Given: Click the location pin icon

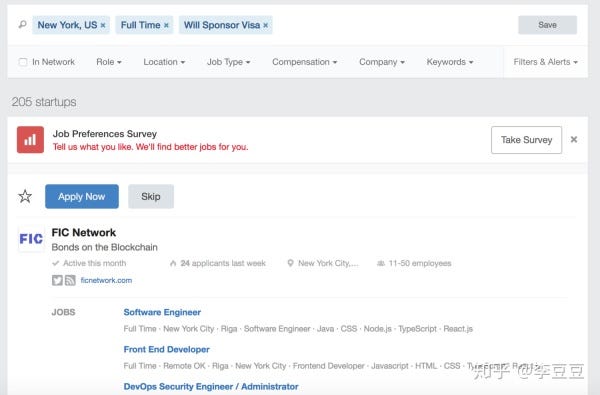Looking at the screenshot, I should tap(290, 263).
